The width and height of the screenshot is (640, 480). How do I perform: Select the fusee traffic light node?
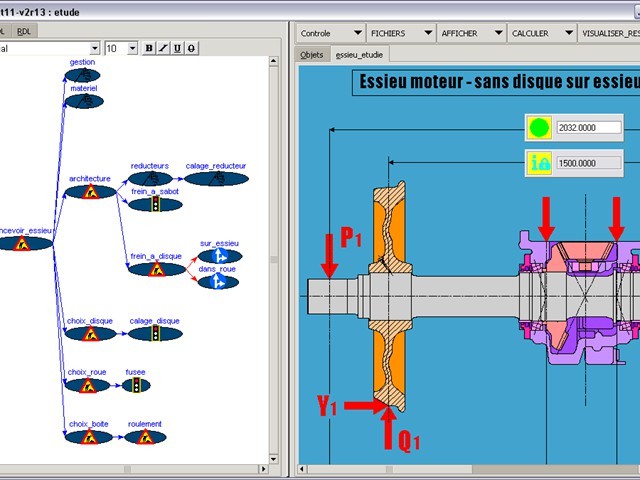pyautogui.click(x=136, y=385)
